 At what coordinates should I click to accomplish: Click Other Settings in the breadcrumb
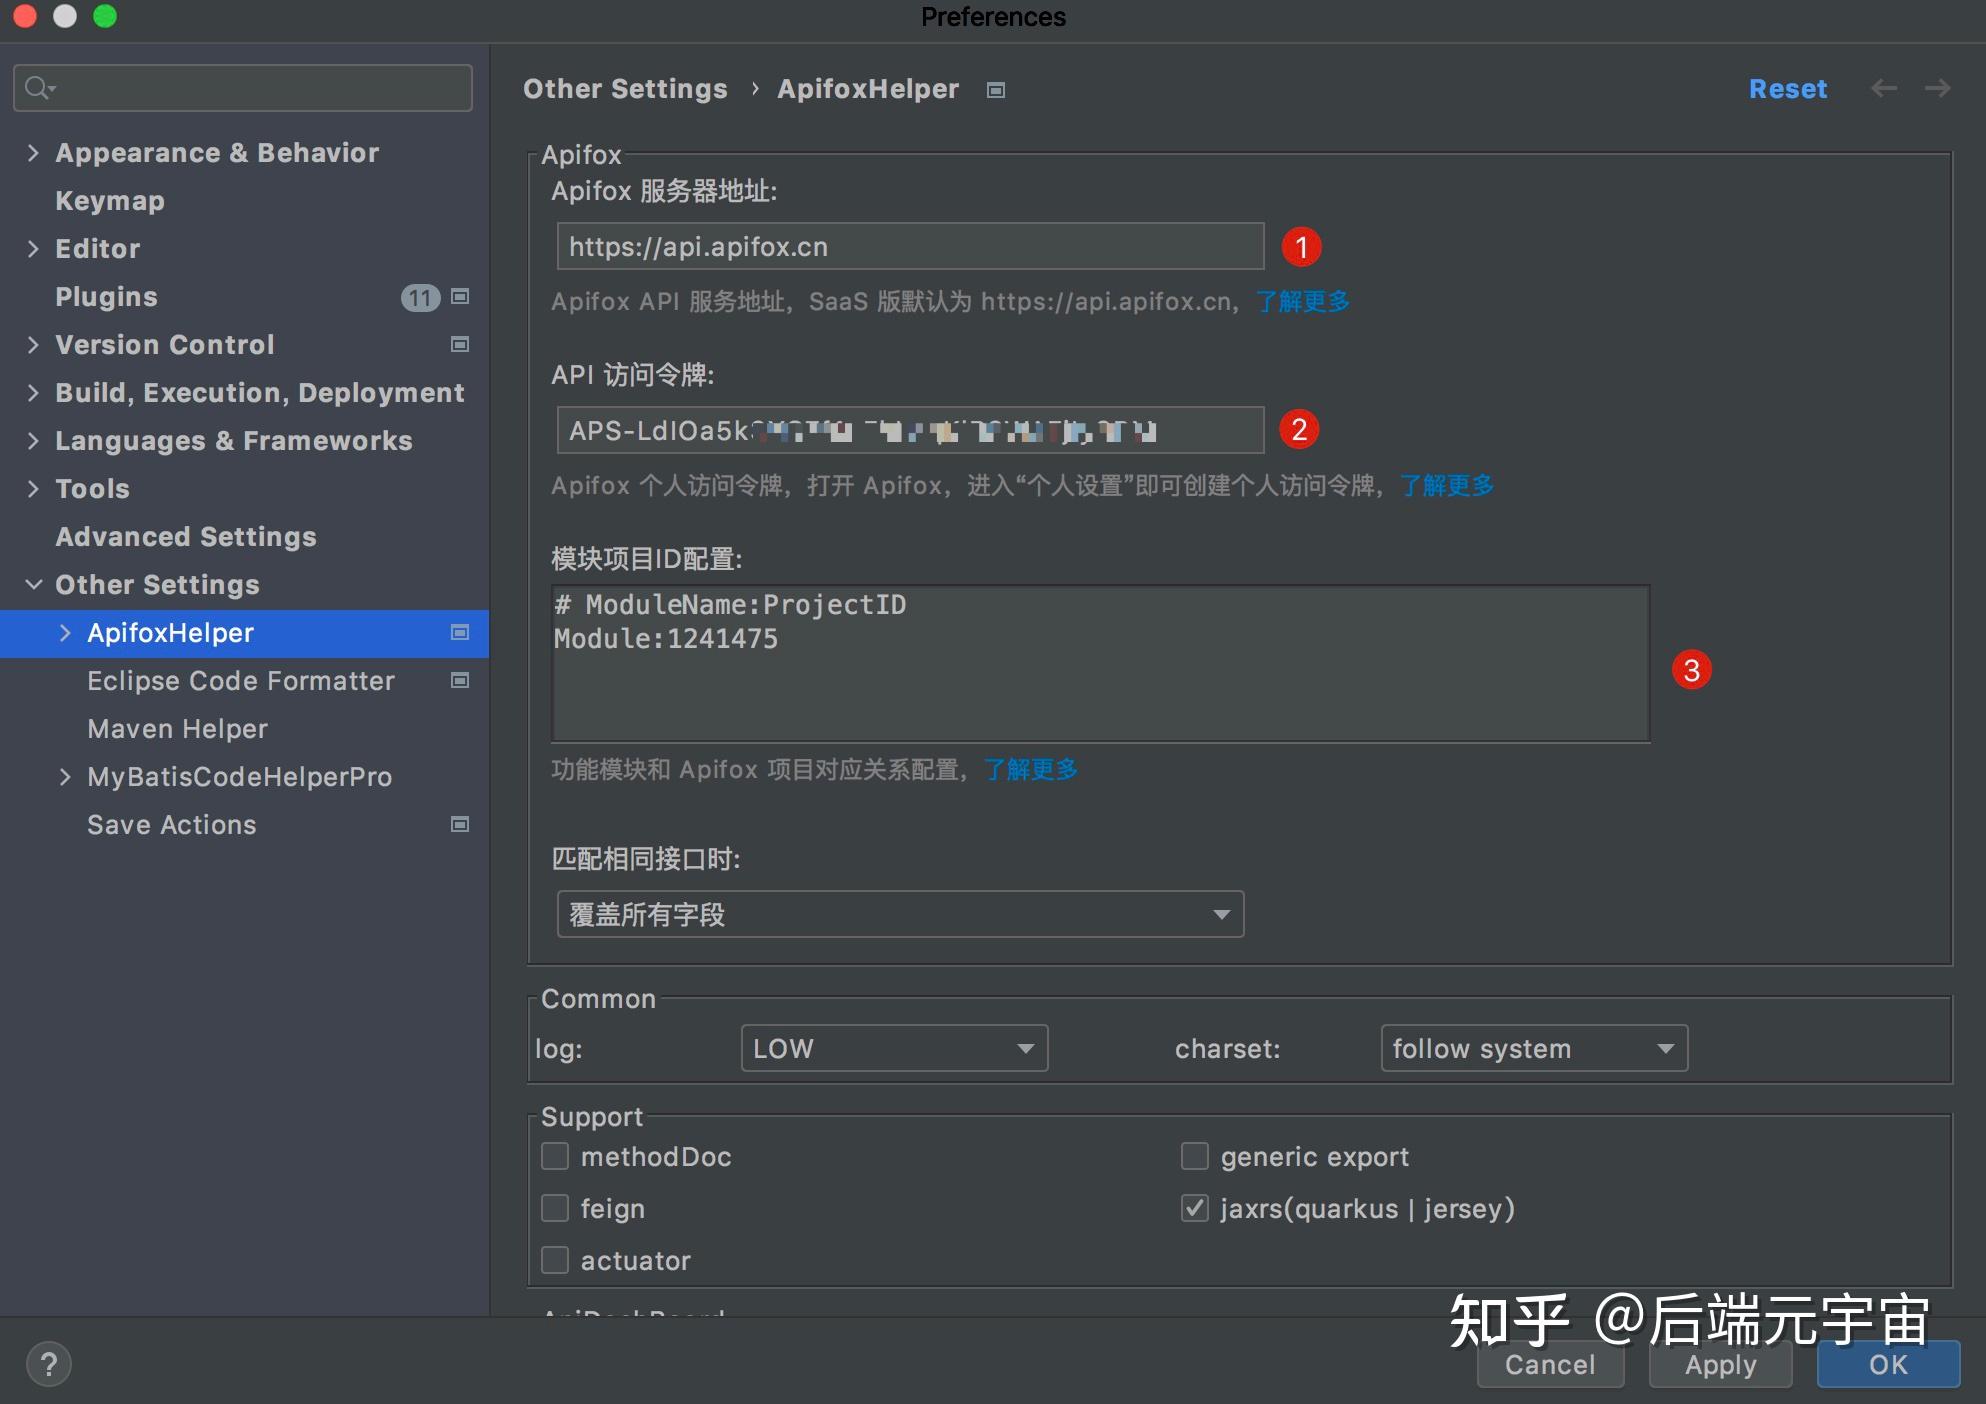625,88
